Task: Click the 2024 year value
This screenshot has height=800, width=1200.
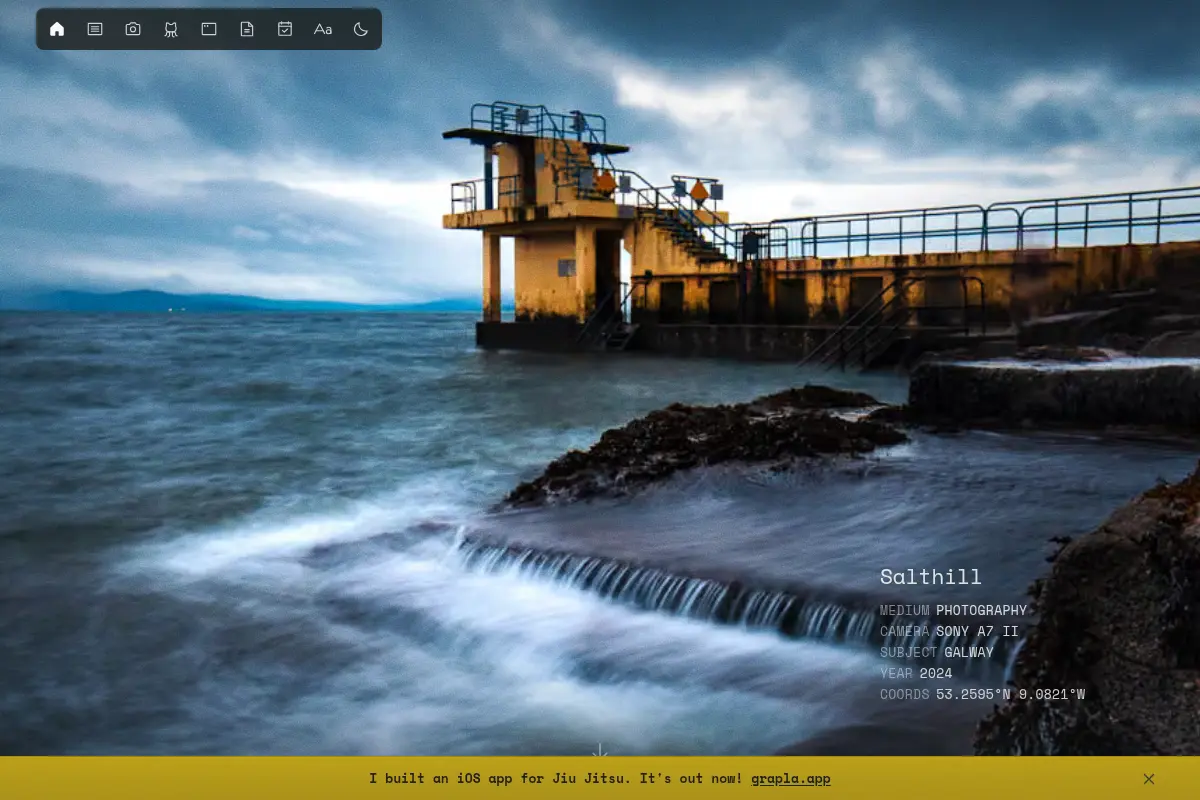Action: [x=936, y=673]
